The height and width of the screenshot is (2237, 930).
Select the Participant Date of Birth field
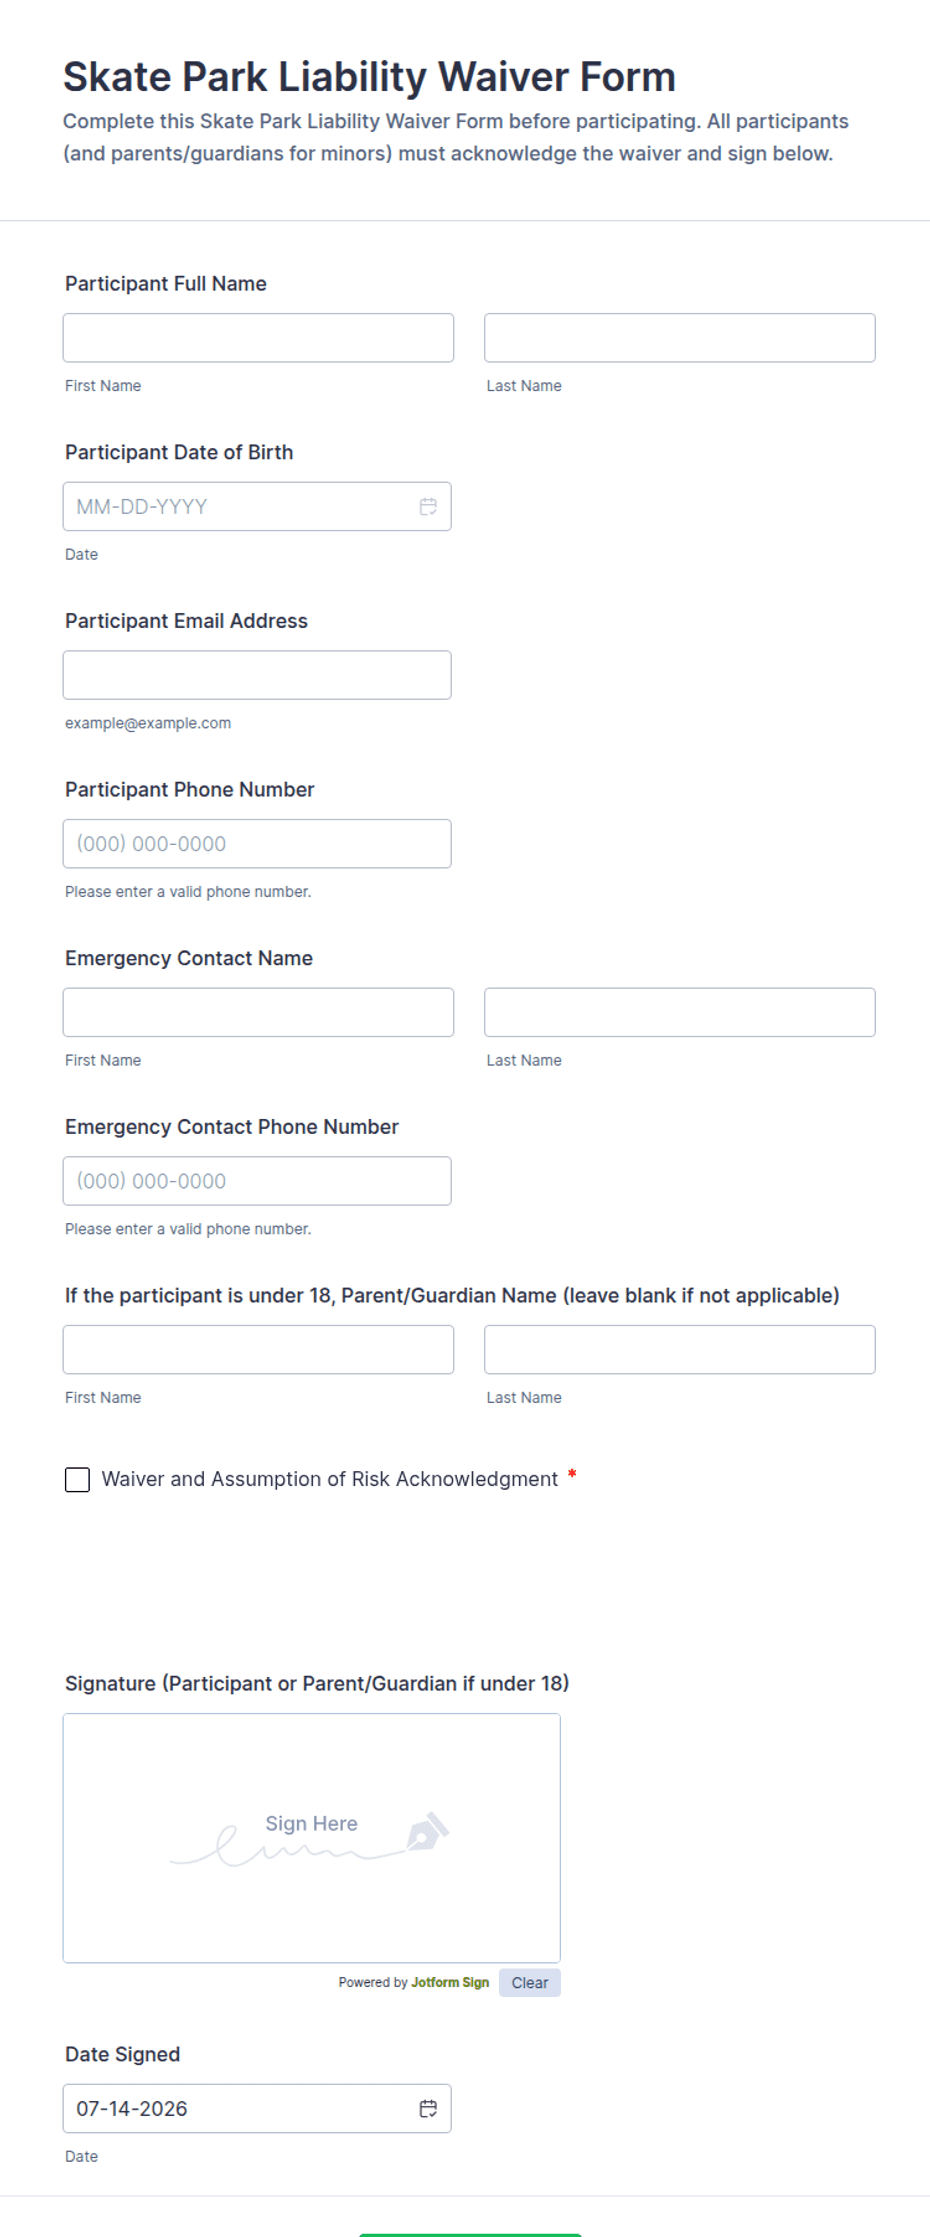point(257,506)
